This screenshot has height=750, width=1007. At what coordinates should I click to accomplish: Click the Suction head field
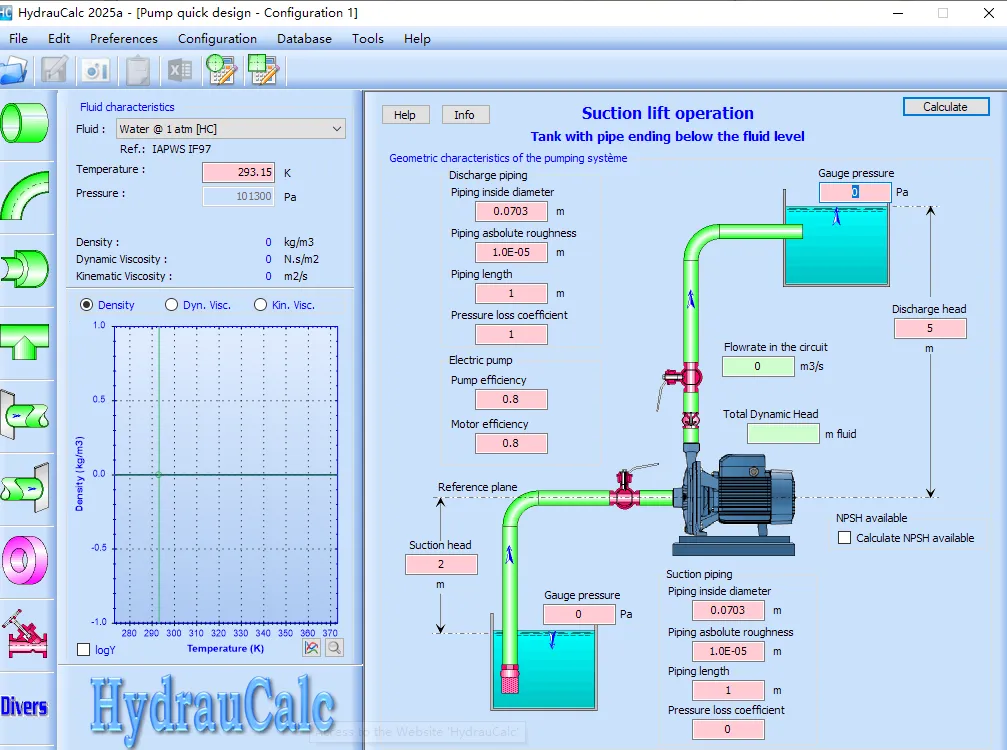[441, 564]
